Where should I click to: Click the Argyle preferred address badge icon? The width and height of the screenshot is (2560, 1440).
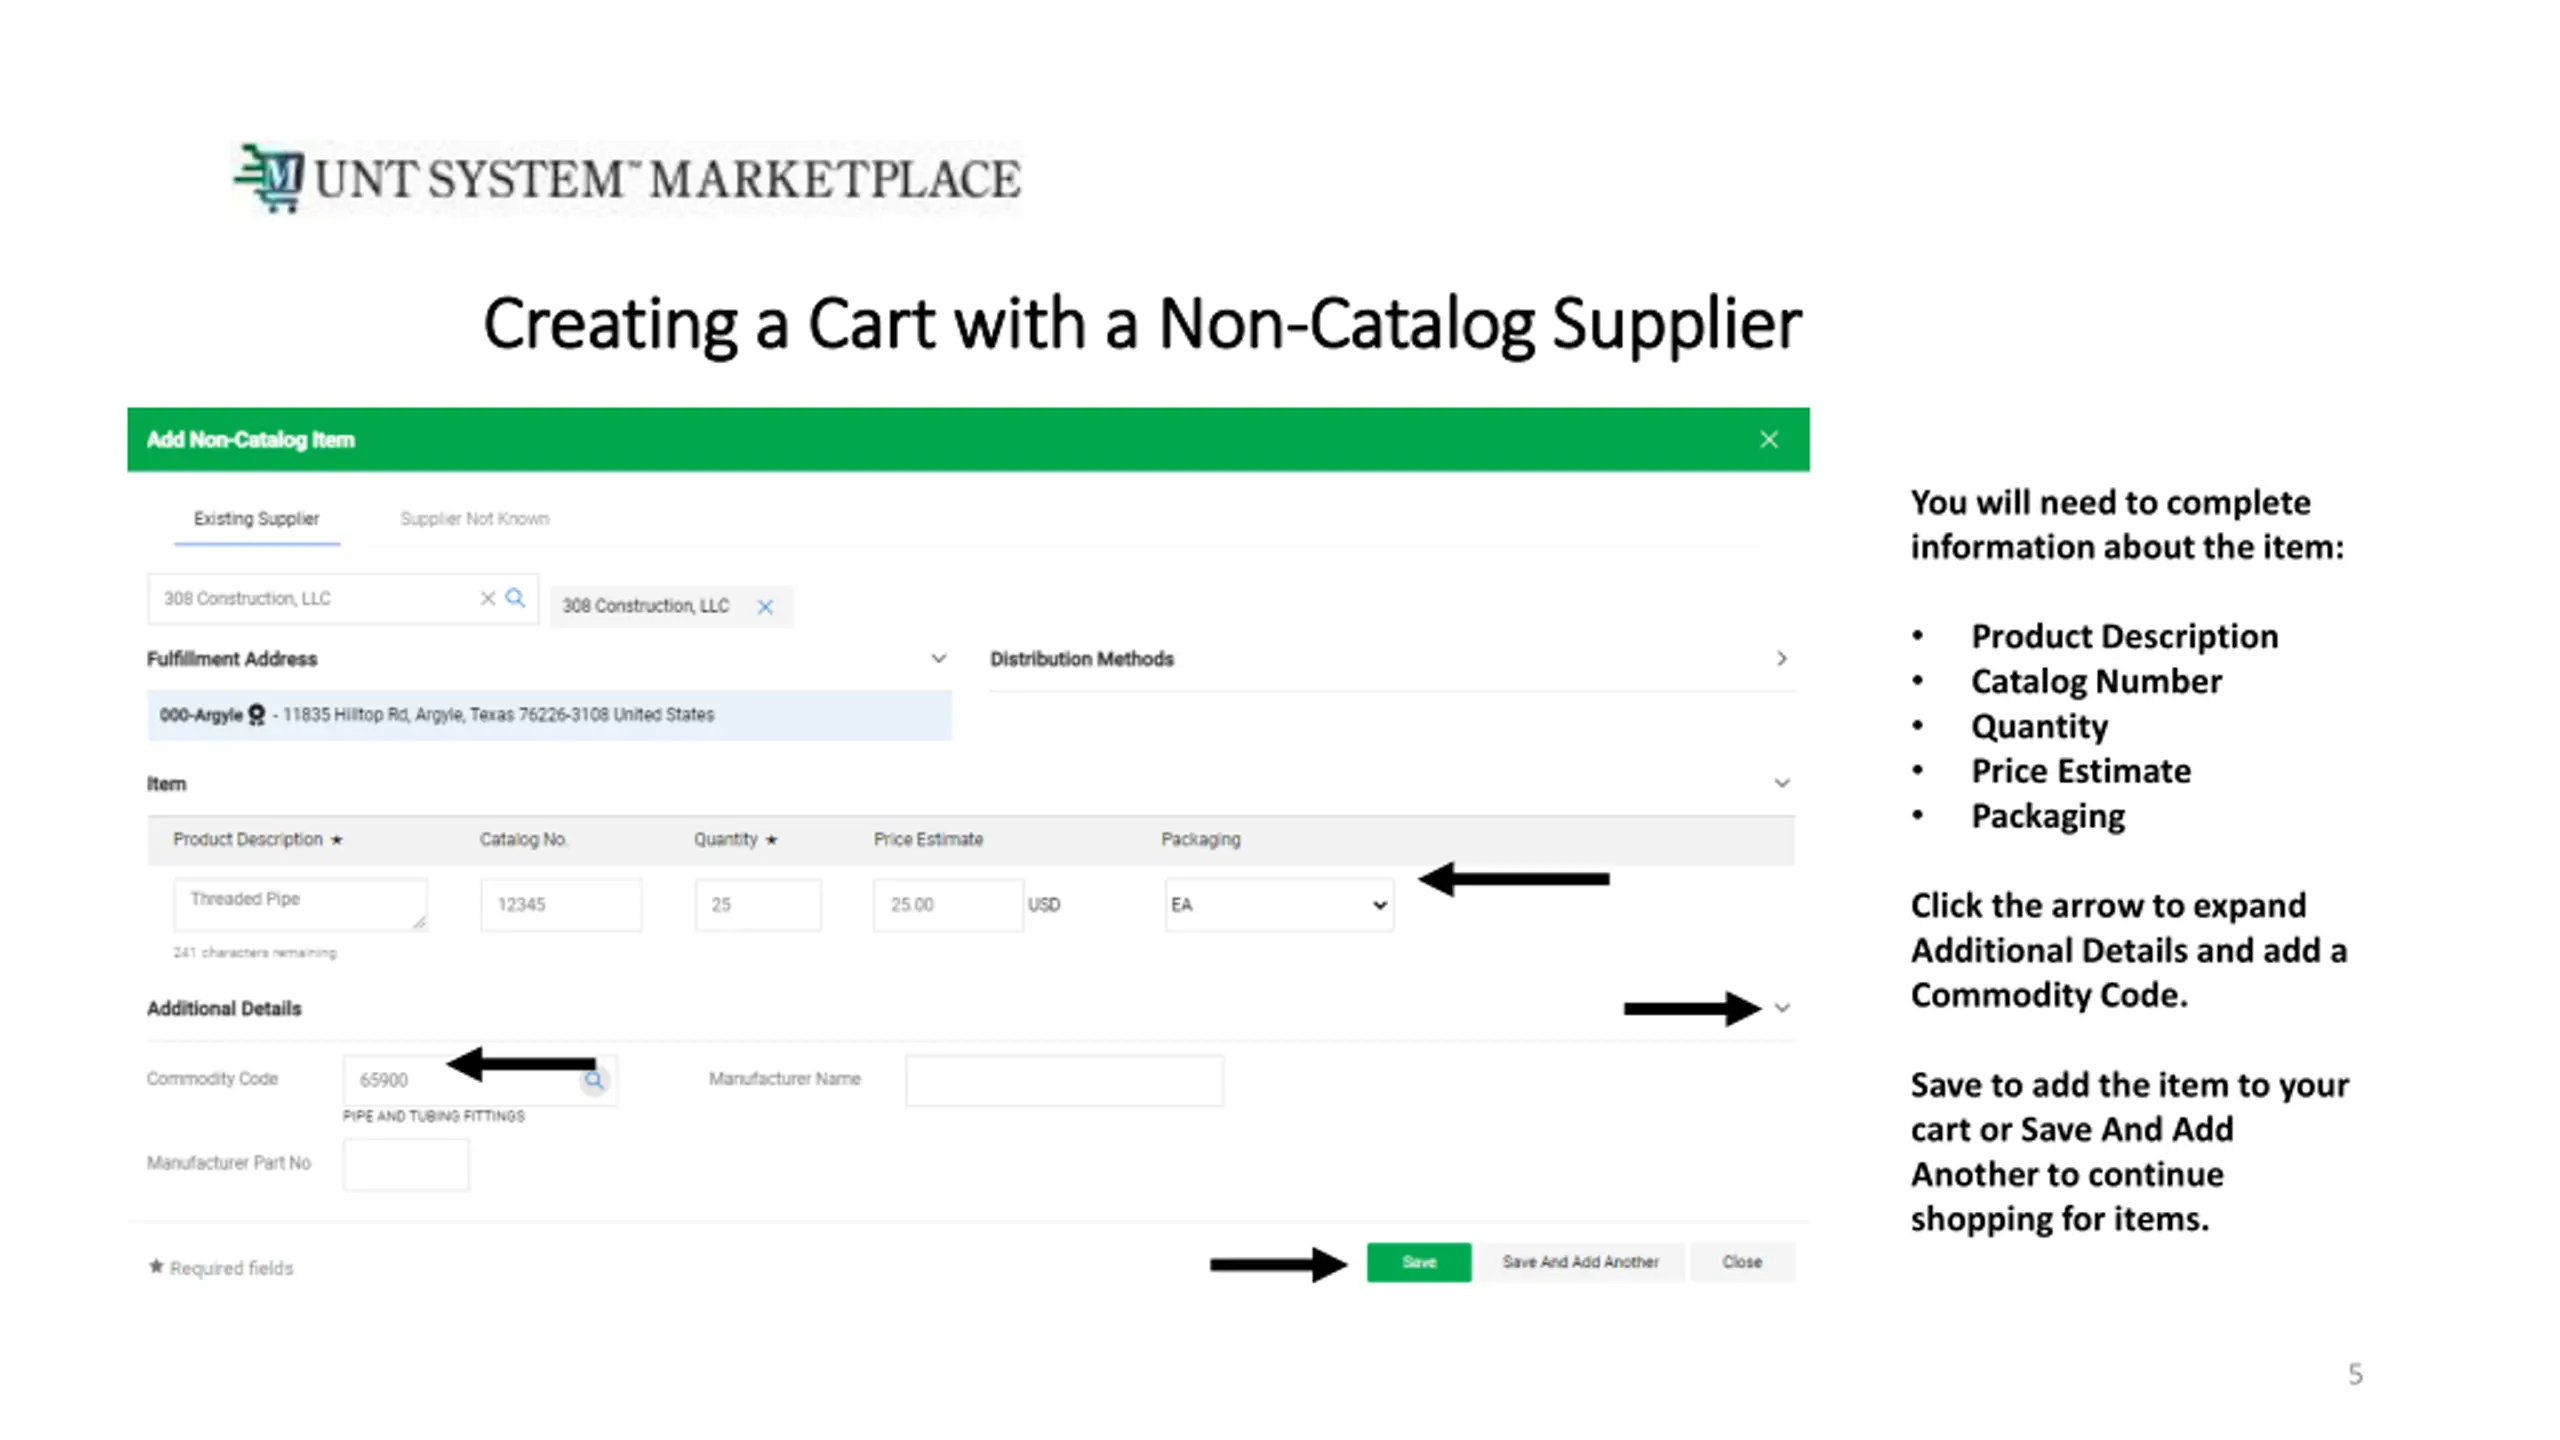point(257,715)
